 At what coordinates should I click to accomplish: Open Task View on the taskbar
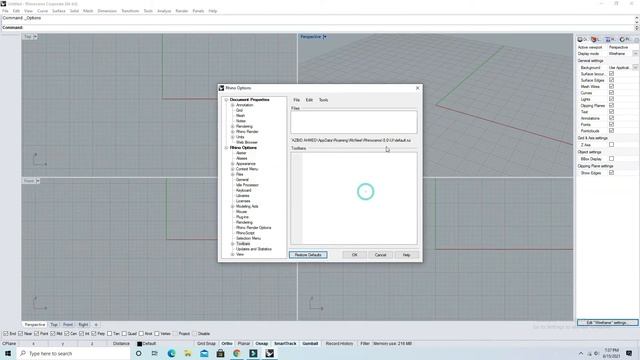(155, 353)
